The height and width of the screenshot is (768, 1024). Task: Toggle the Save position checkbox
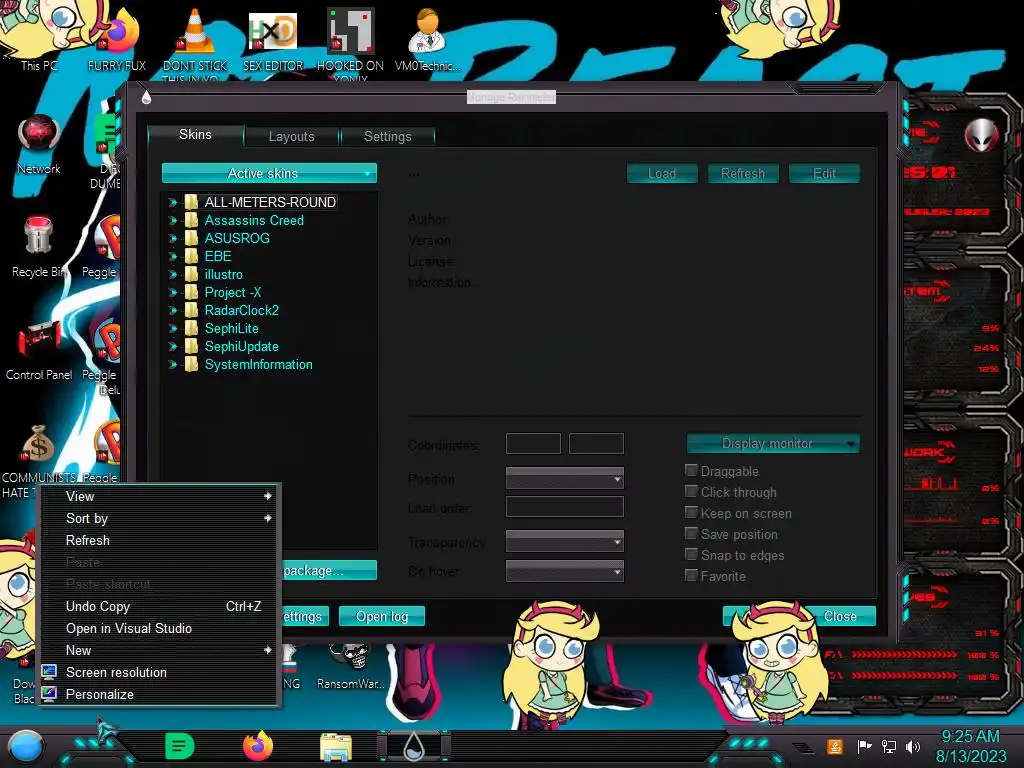point(691,534)
